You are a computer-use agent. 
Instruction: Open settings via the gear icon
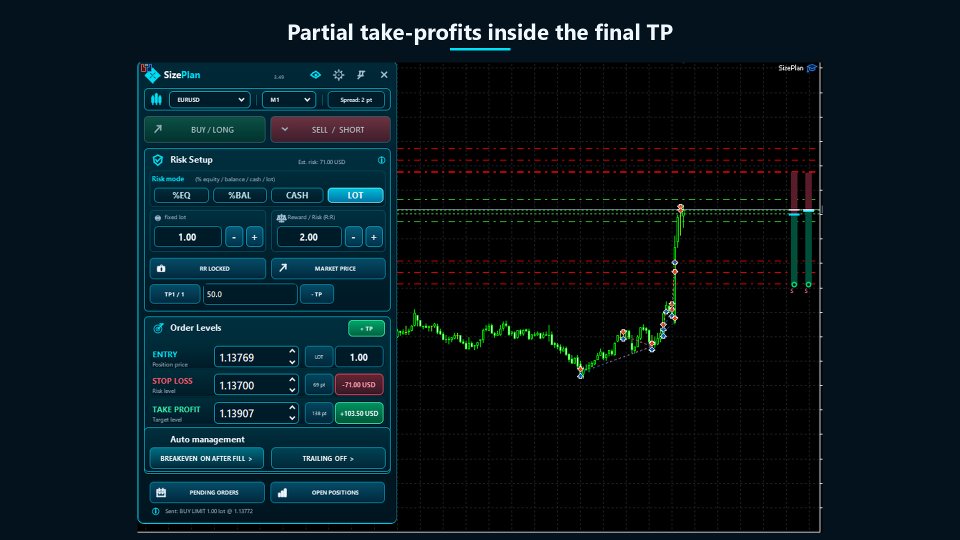point(339,75)
